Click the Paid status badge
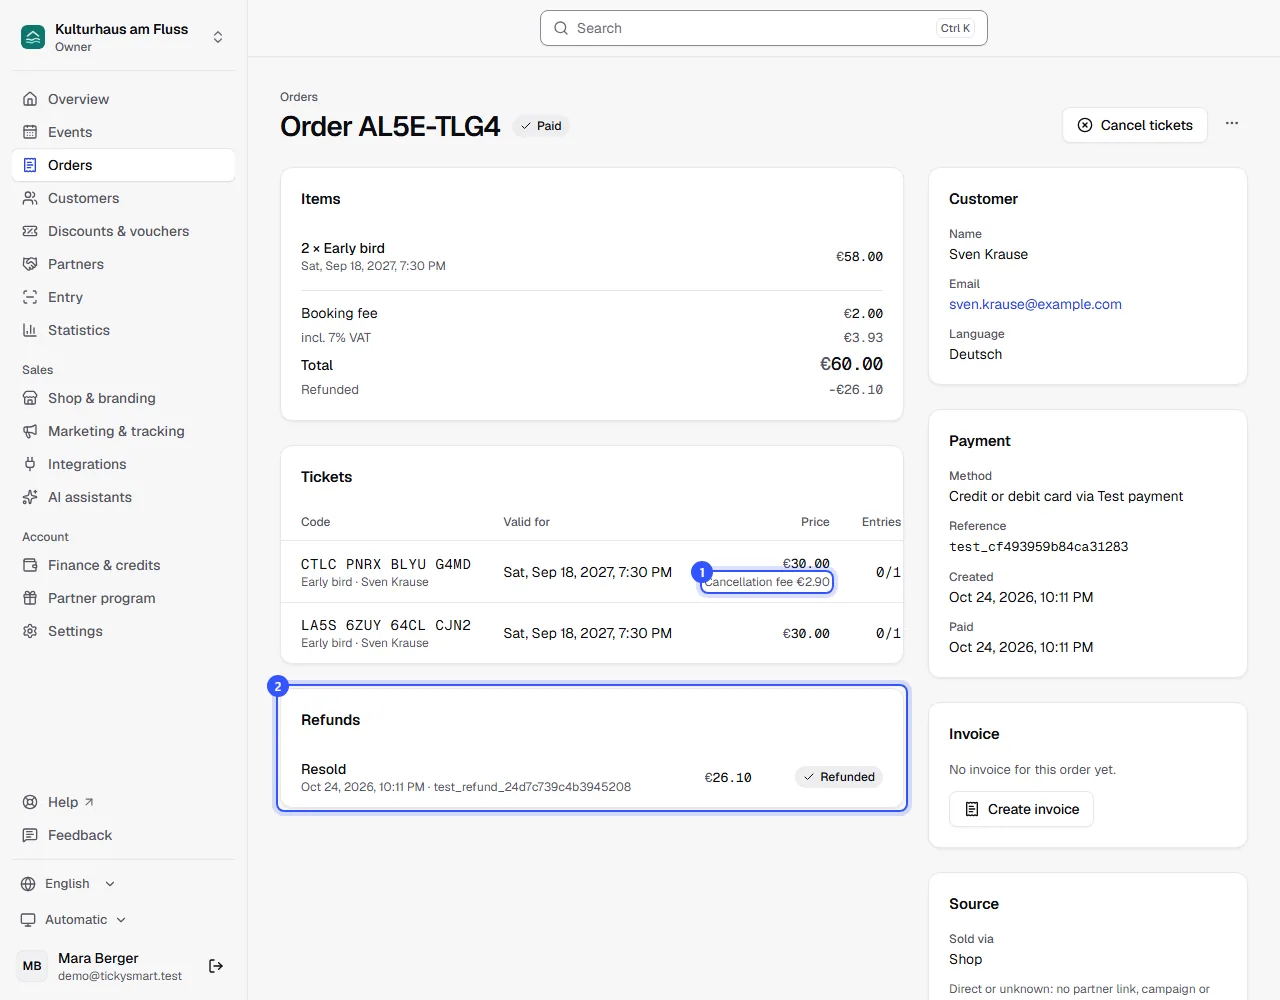The width and height of the screenshot is (1280, 1000). [541, 126]
